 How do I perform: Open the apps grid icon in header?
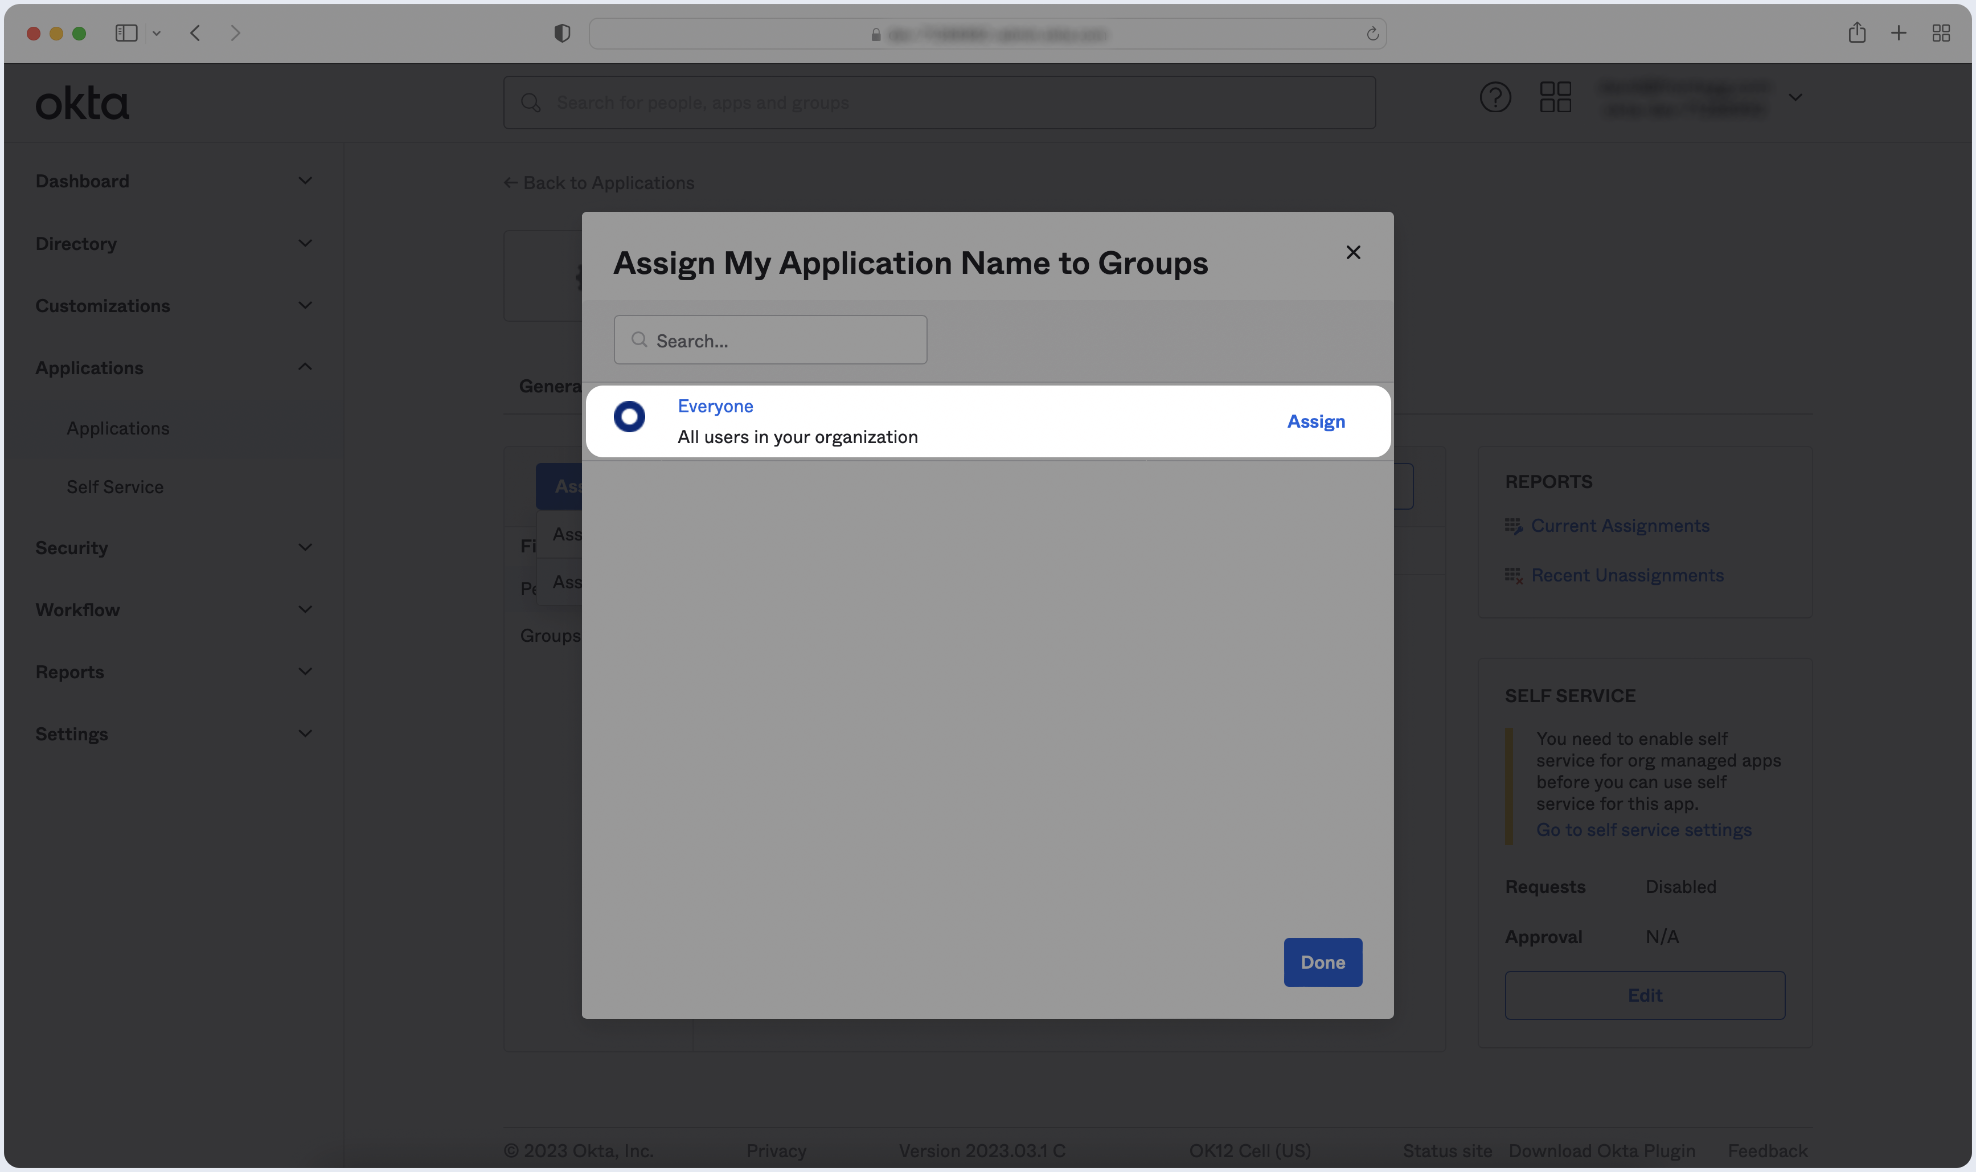[1555, 98]
